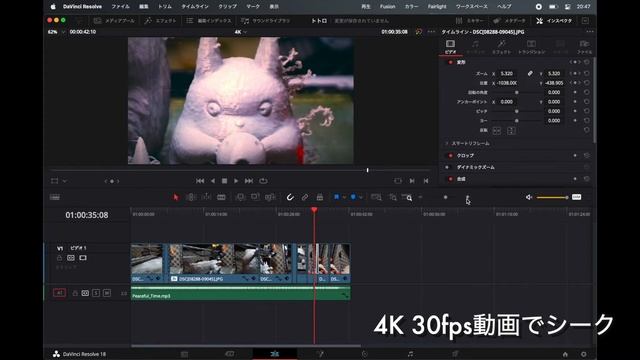Toggle linked selection chain icon
Viewport: 640px width, 360px height.
[x=305, y=198]
